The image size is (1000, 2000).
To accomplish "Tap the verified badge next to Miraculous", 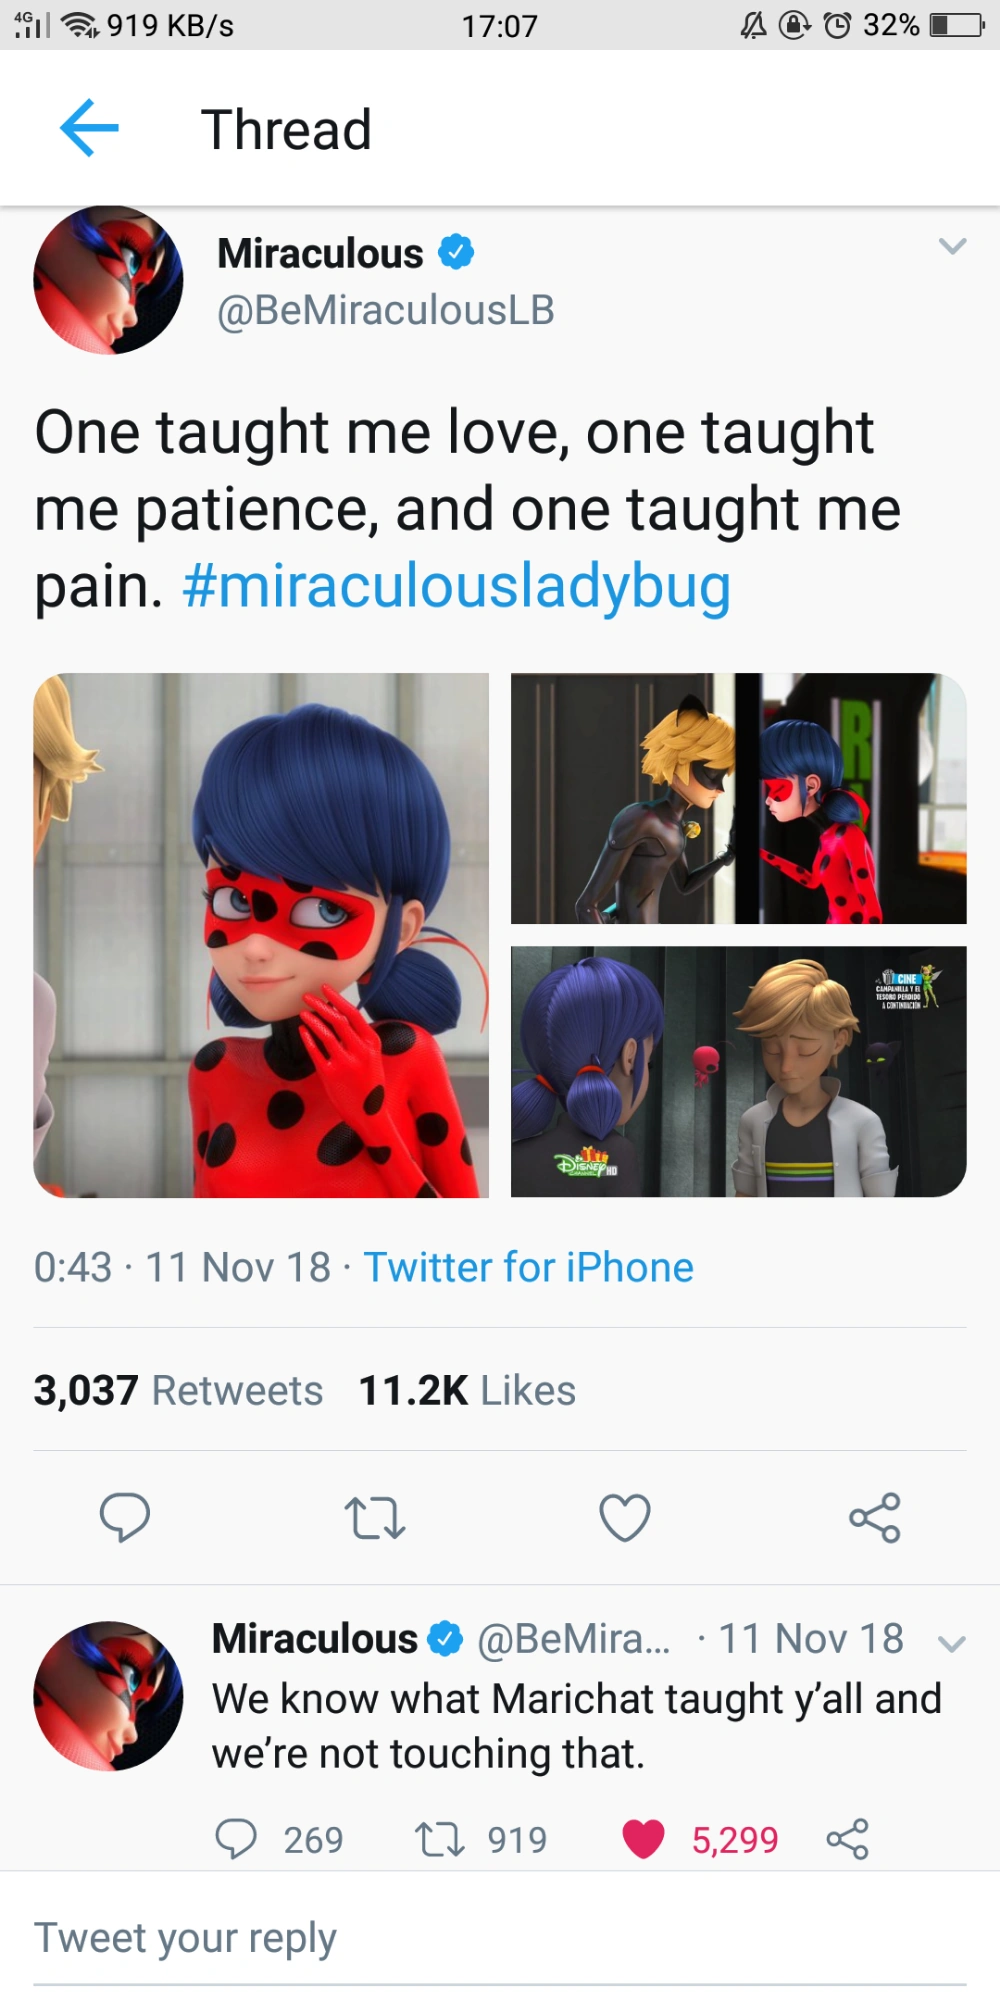I will click(x=457, y=252).
